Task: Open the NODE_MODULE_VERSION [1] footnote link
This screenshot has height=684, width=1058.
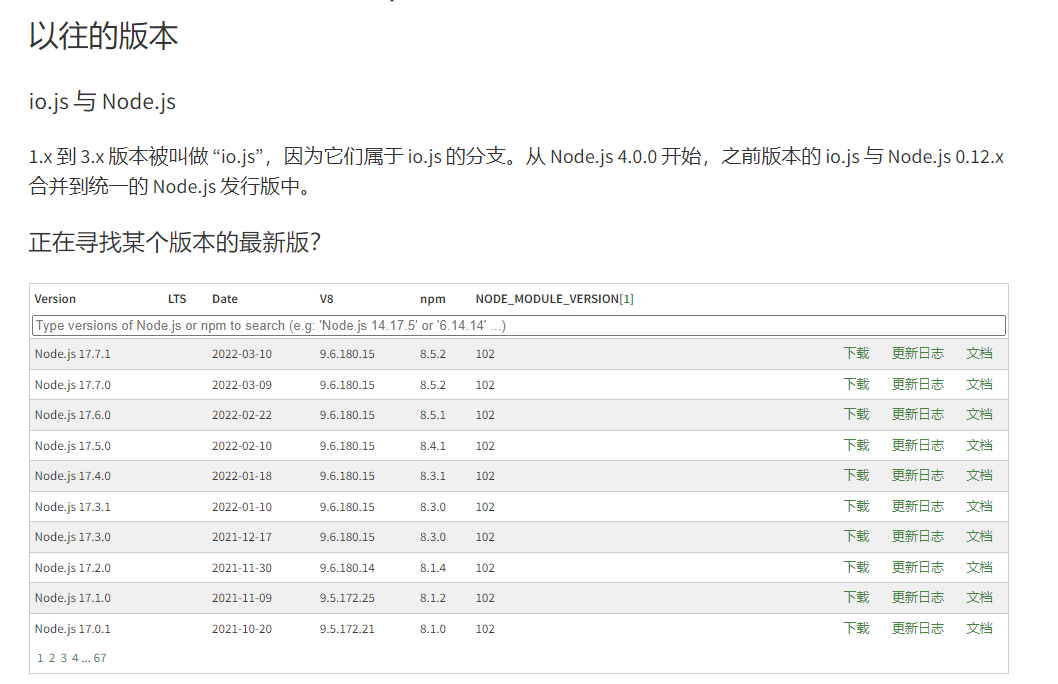Action: point(627,299)
